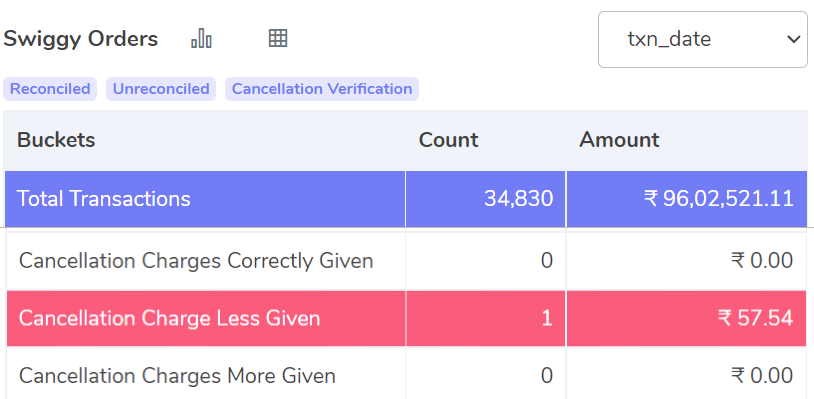The image size is (814, 399).
Task: Click the 34,830 total count cell
Action: 485,199
